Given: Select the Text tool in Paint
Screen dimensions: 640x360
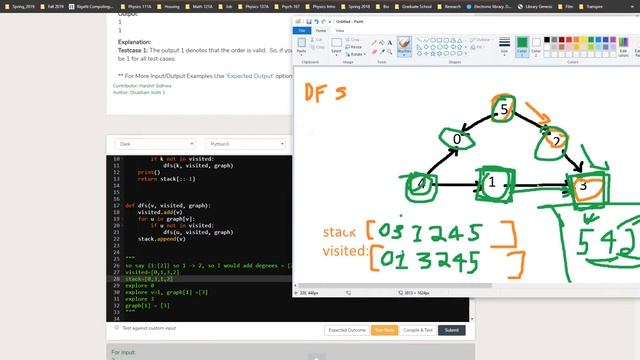Looking at the screenshot, I should [390, 43].
